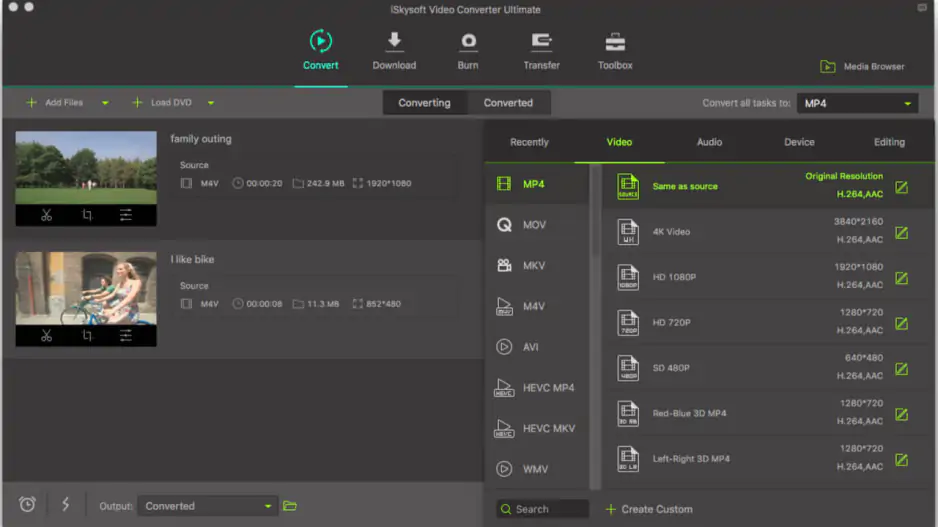Screen dimensions: 938x527
Task: Switch to the Device format tab
Action: [x=799, y=142]
